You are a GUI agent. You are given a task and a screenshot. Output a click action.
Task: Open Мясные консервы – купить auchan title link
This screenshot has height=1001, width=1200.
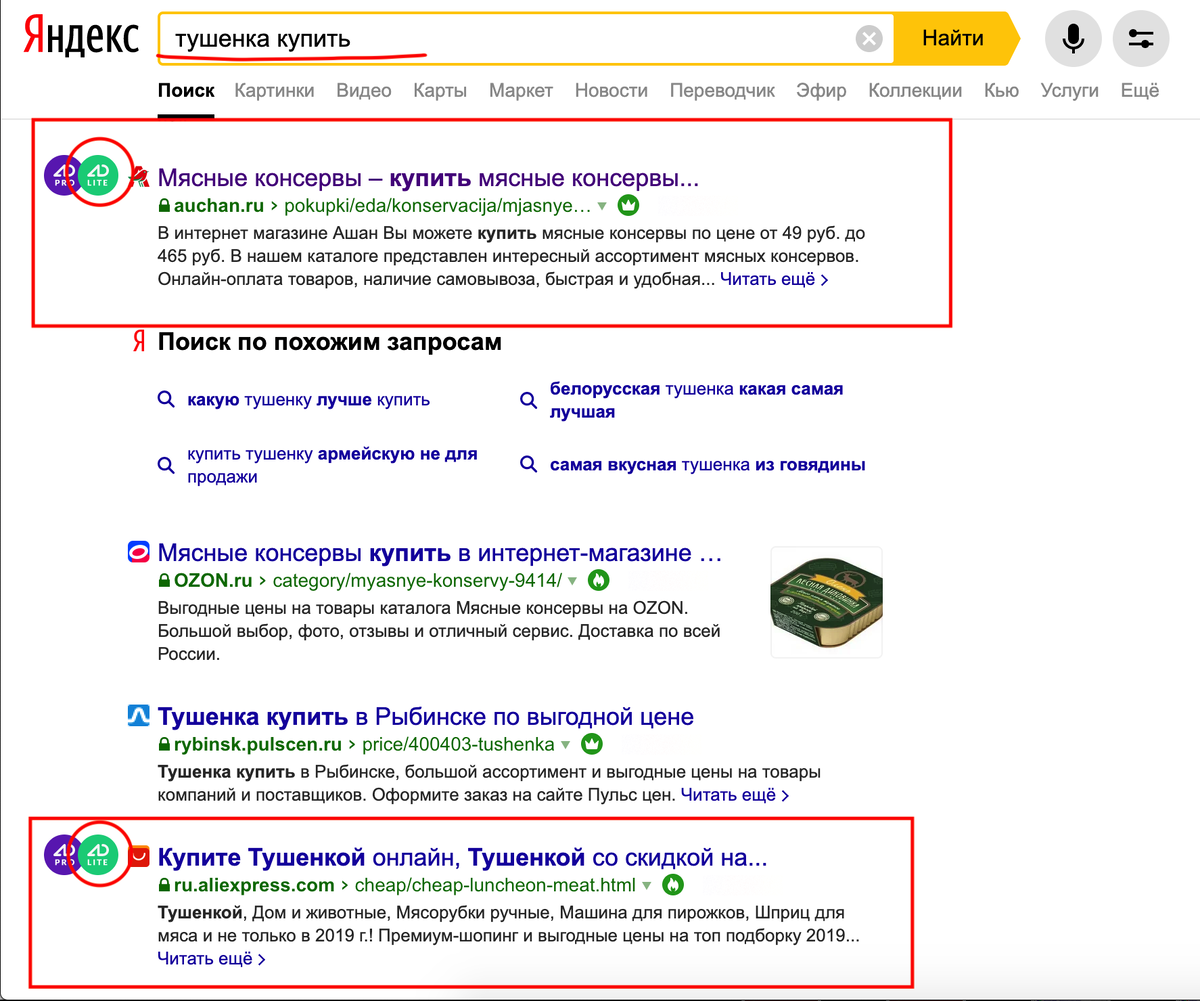(x=428, y=179)
